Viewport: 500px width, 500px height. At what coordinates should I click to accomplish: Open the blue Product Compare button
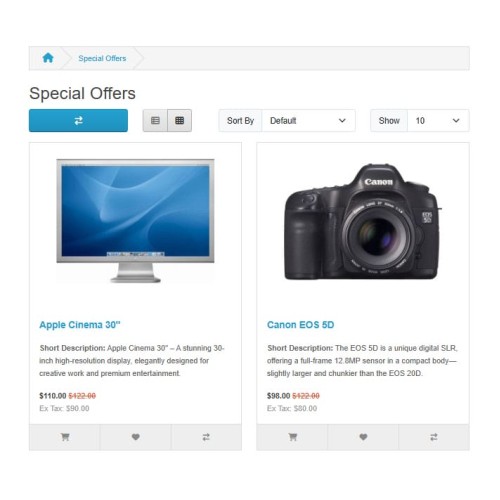pos(78,120)
